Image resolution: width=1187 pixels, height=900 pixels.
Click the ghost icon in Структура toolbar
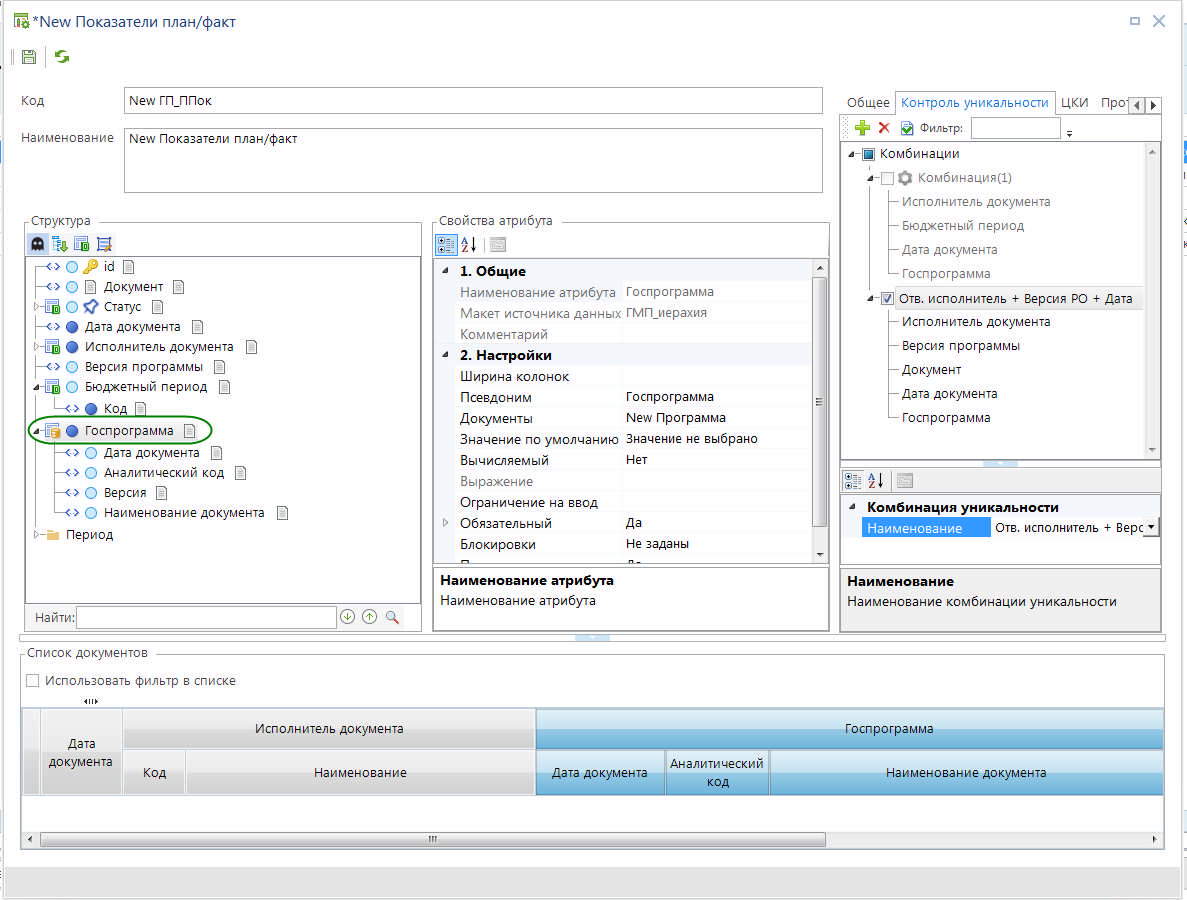(x=38, y=243)
